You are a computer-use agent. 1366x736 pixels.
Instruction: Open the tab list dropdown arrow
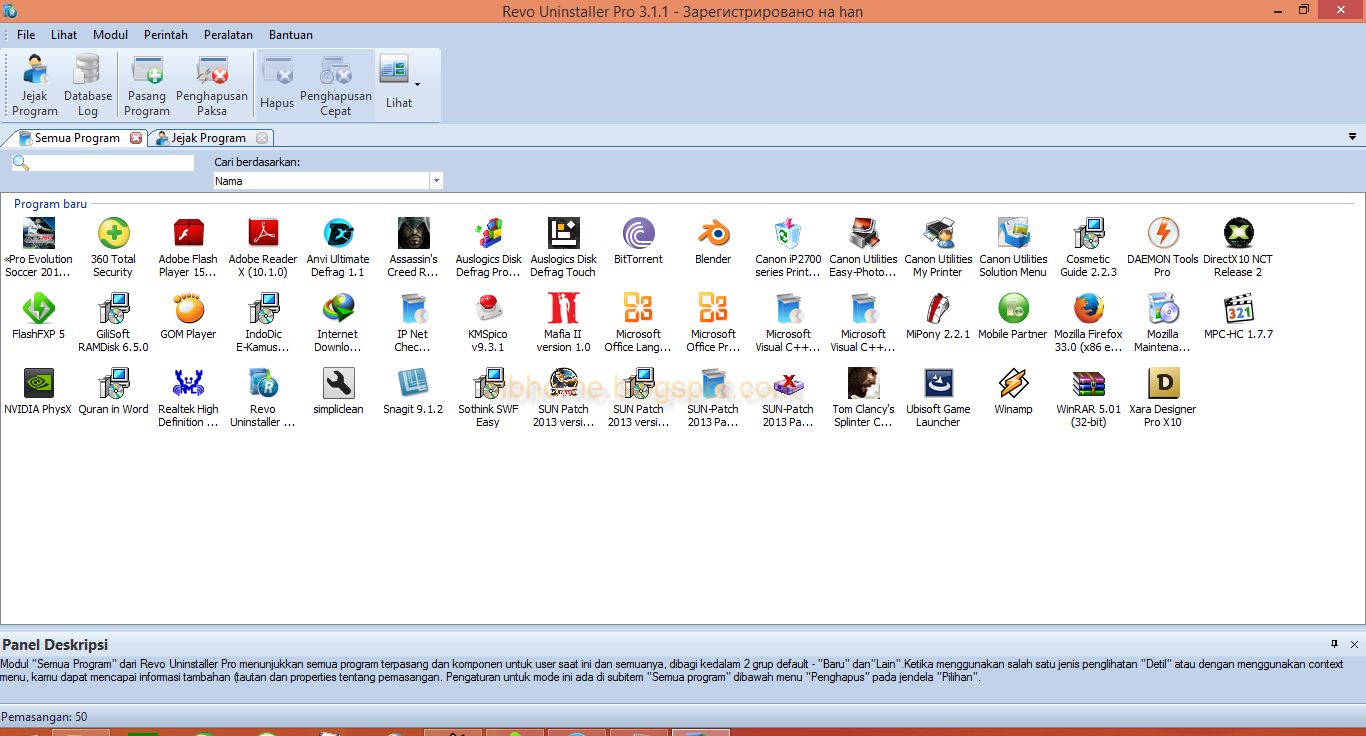point(1353,137)
